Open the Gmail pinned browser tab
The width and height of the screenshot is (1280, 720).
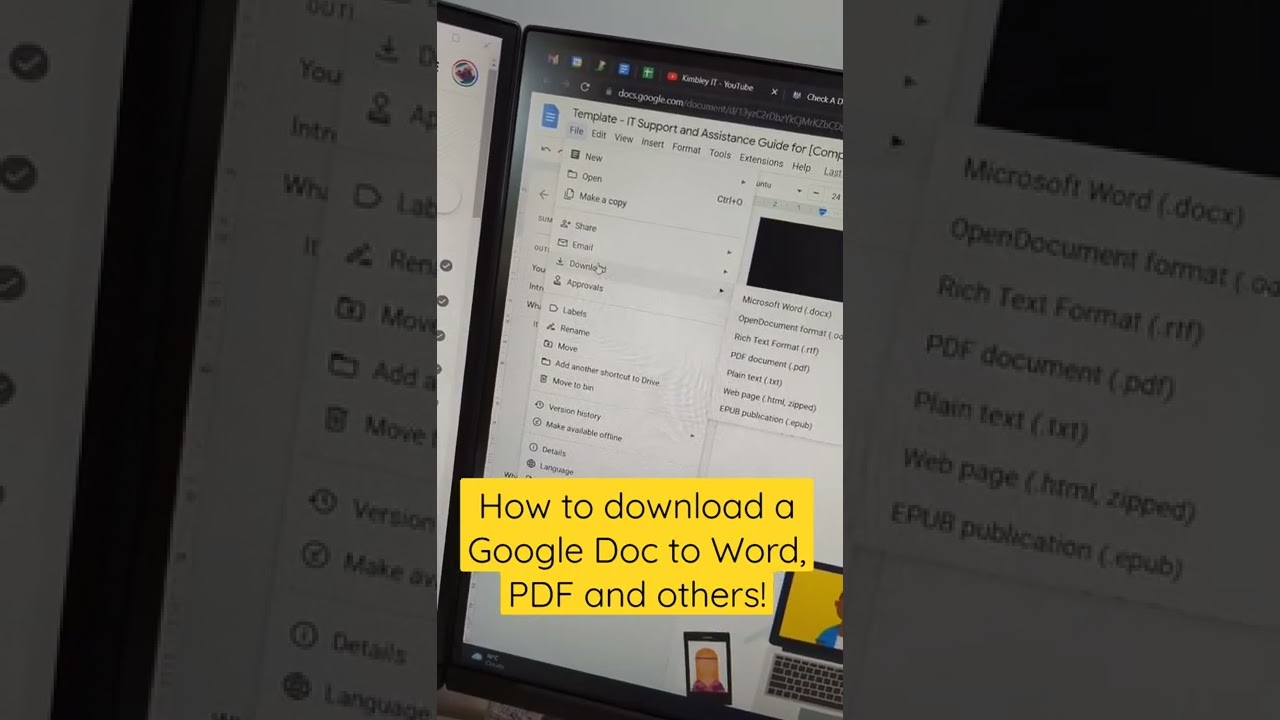click(x=554, y=60)
